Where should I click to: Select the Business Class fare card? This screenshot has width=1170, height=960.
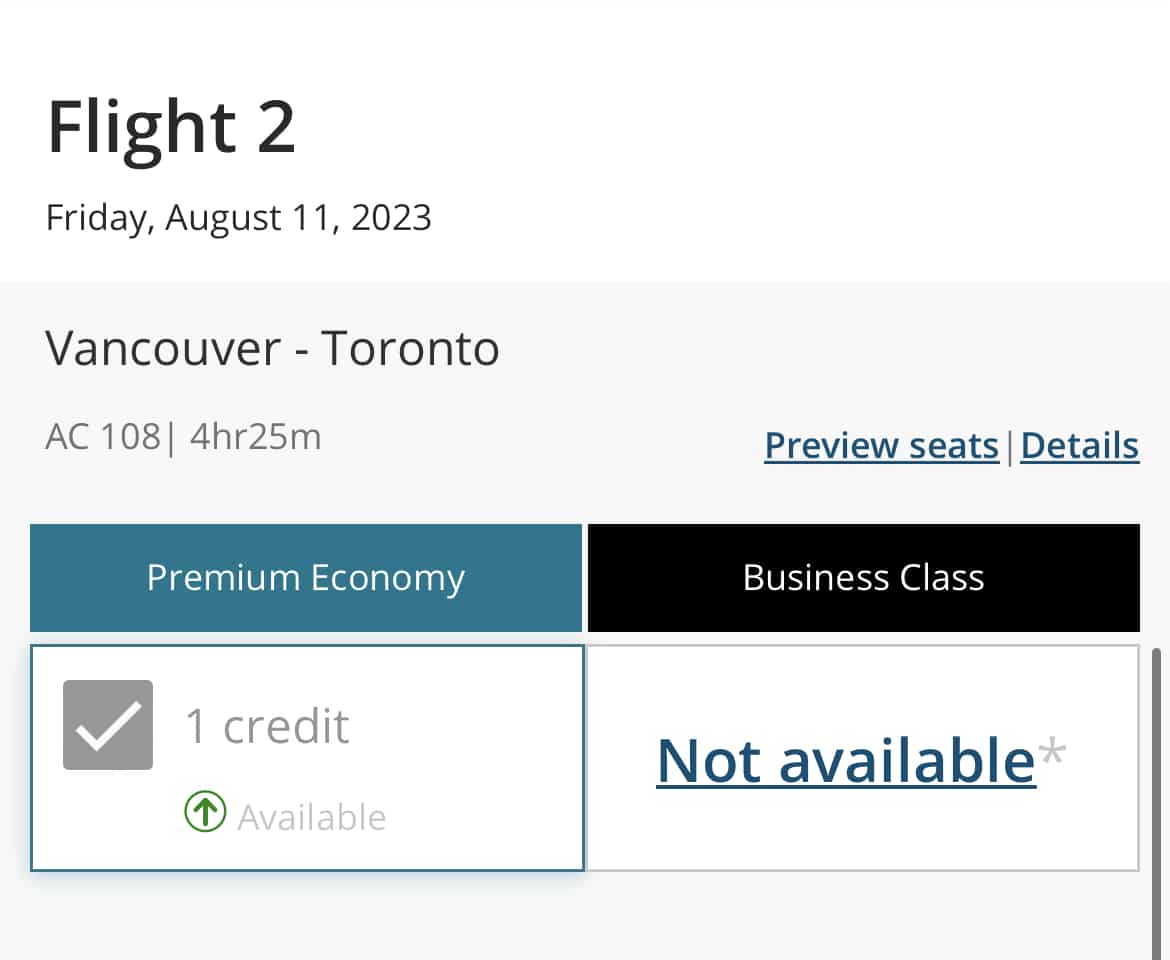(x=863, y=758)
